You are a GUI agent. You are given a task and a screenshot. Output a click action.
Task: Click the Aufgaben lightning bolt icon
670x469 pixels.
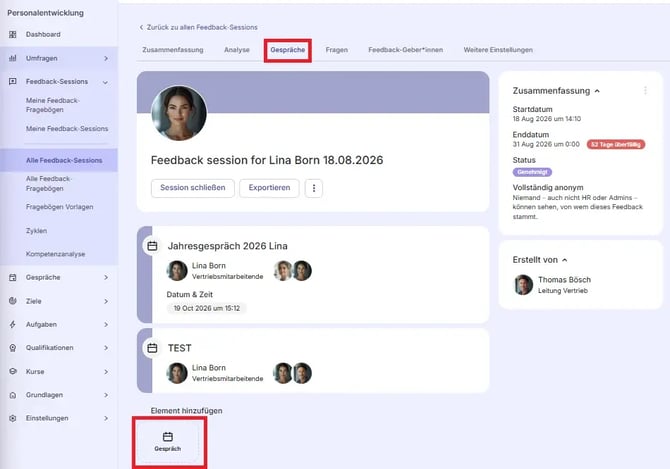pyautogui.click(x=13, y=325)
